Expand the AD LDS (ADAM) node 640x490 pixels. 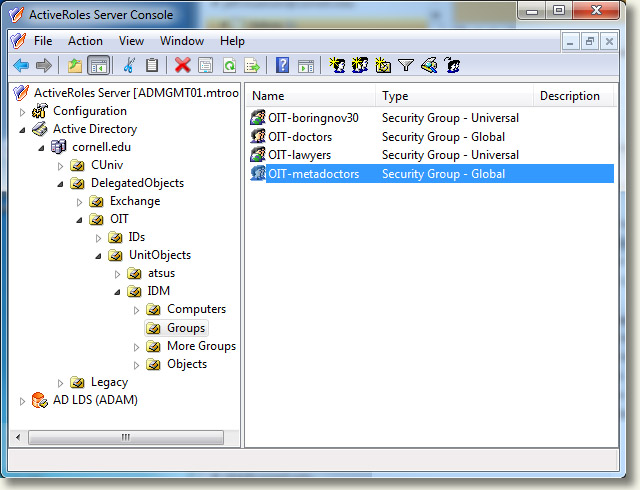tap(22, 401)
